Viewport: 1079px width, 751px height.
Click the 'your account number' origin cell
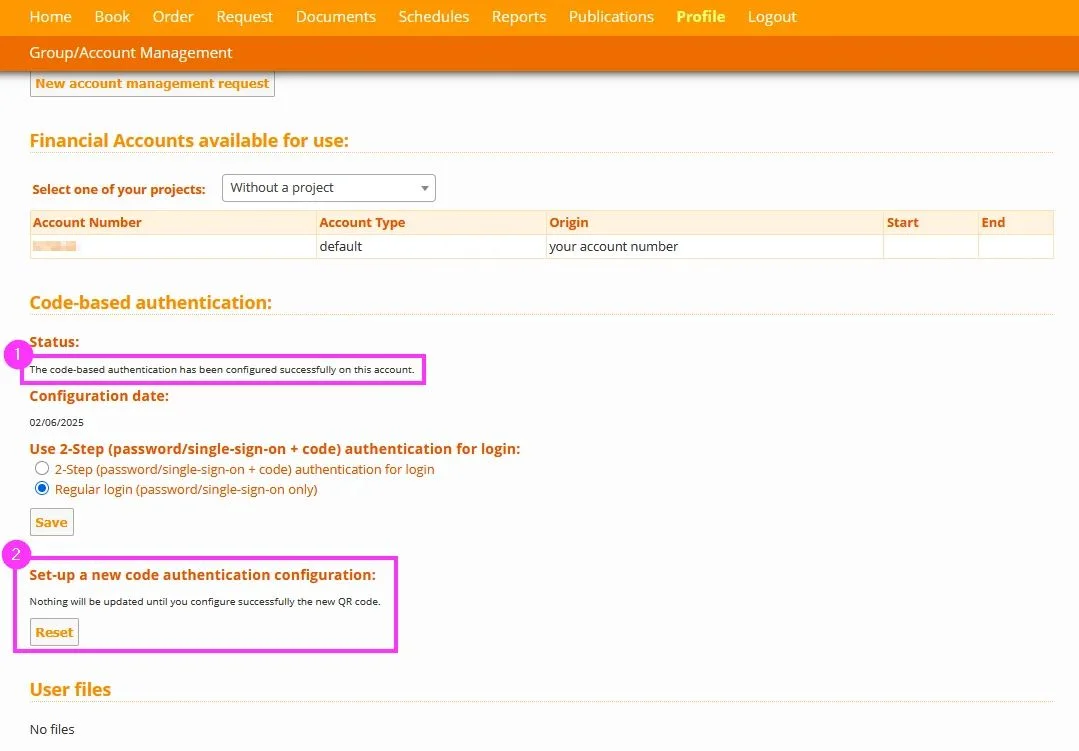(x=714, y=246)
